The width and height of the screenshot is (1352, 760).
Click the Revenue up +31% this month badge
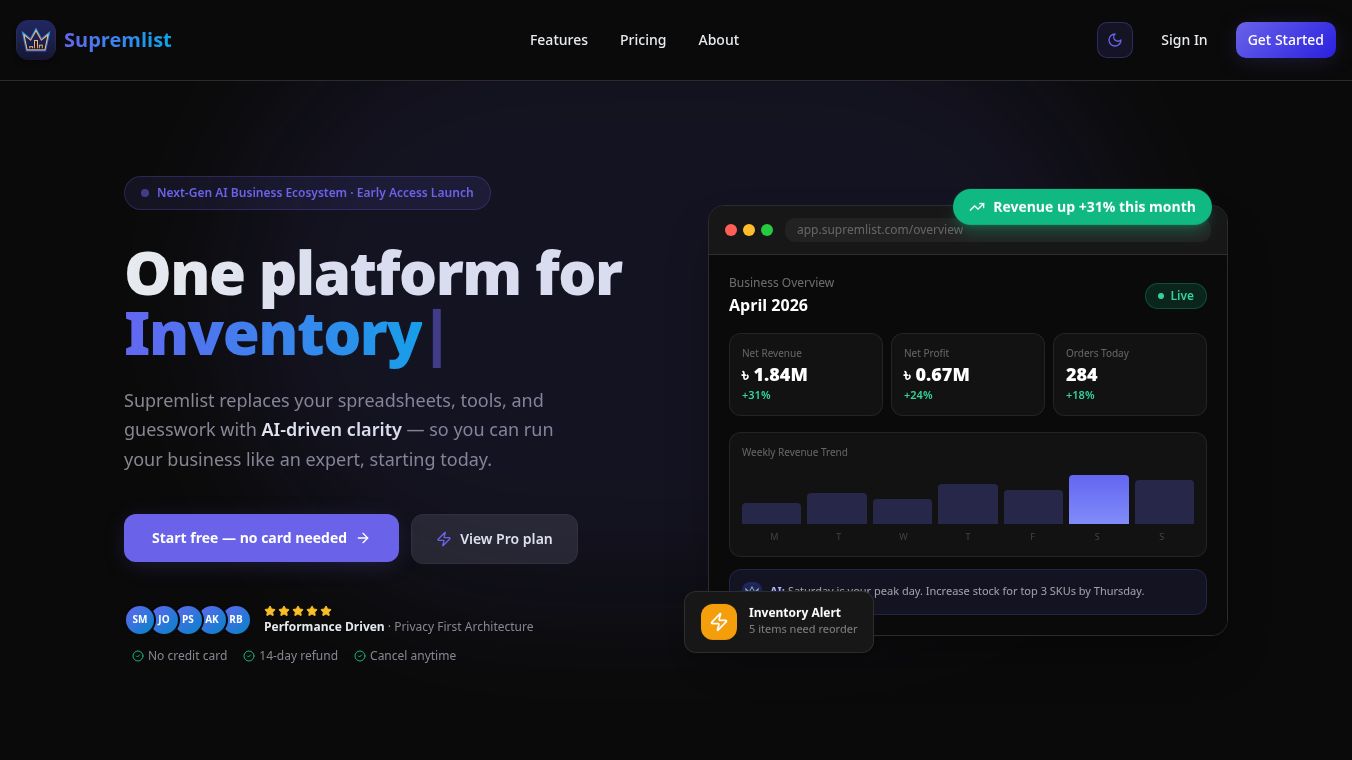point(1082,207)
